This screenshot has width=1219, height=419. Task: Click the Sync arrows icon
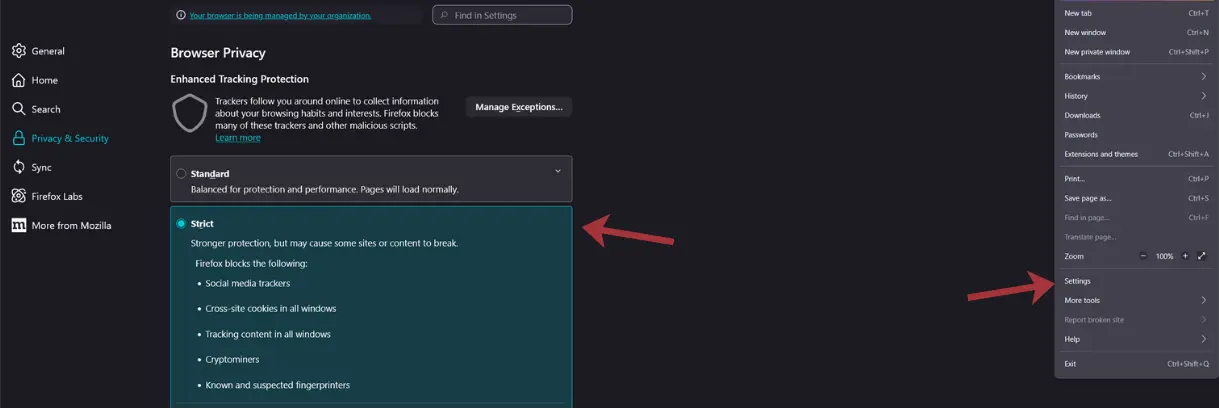tap(19, 167)
